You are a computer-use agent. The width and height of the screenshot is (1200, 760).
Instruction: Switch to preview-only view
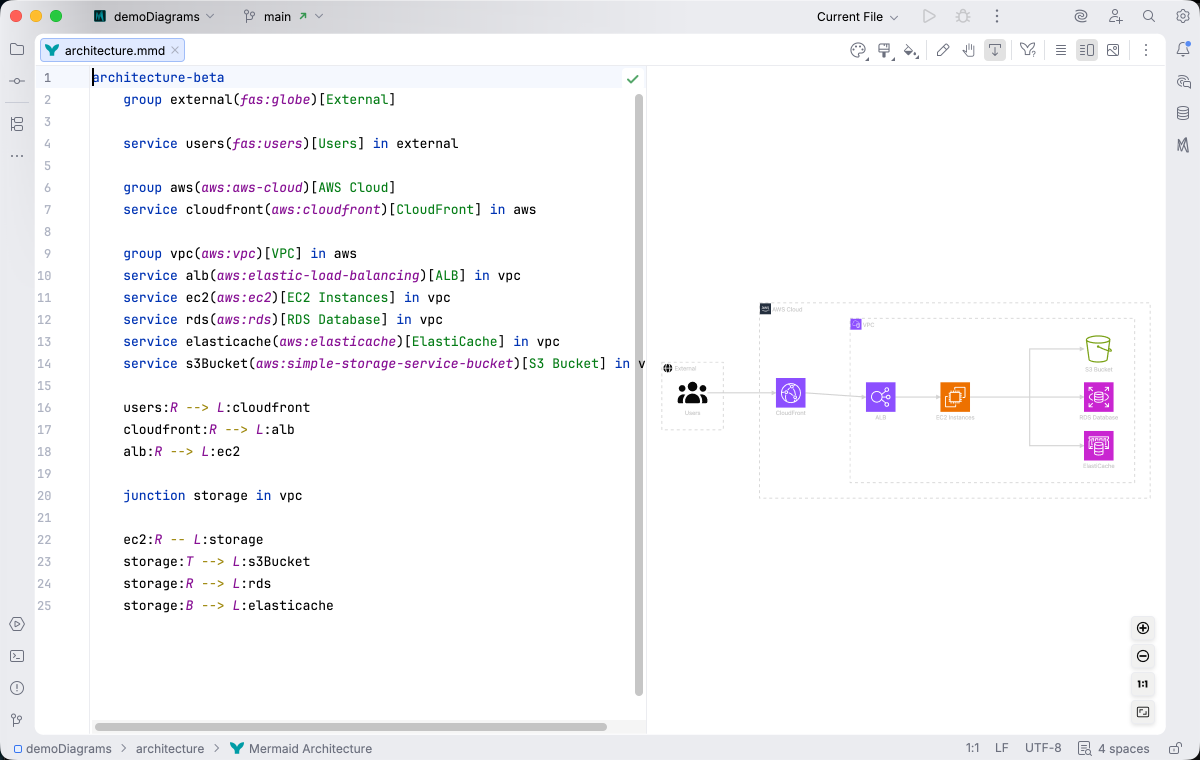point(1113,50)
